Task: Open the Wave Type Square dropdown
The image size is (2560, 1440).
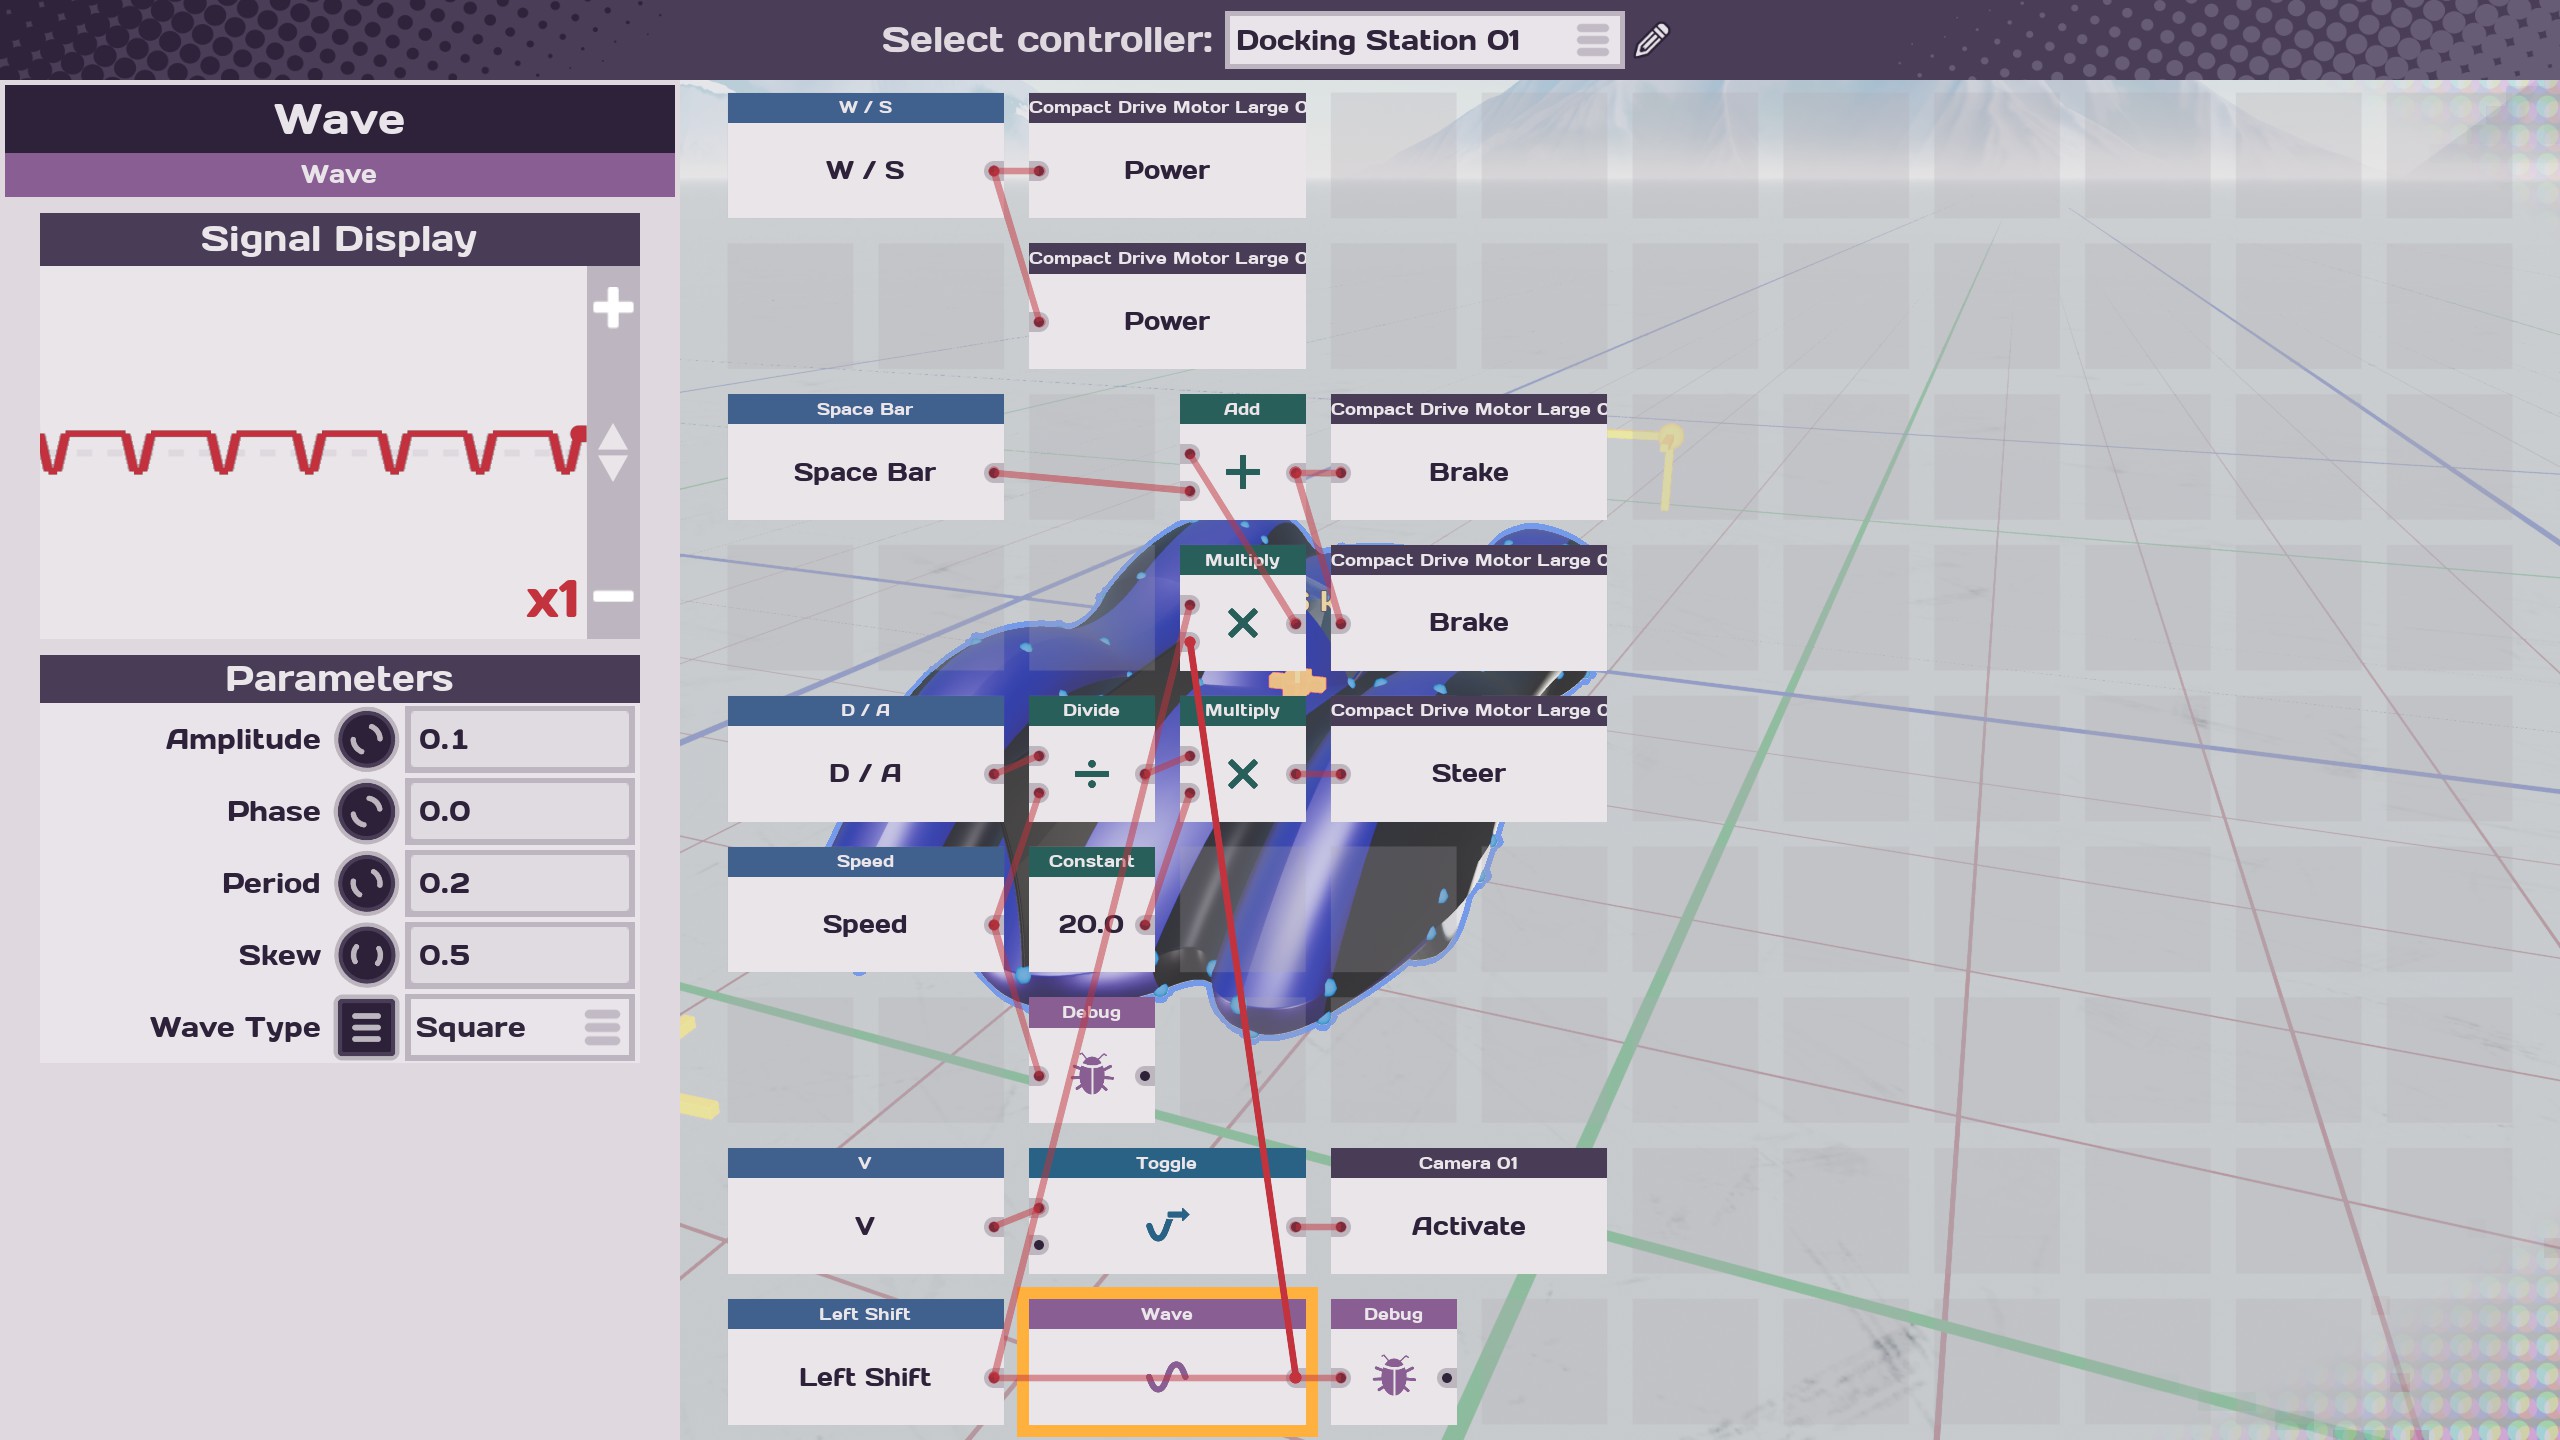Action: click(x=518, y=1027)
